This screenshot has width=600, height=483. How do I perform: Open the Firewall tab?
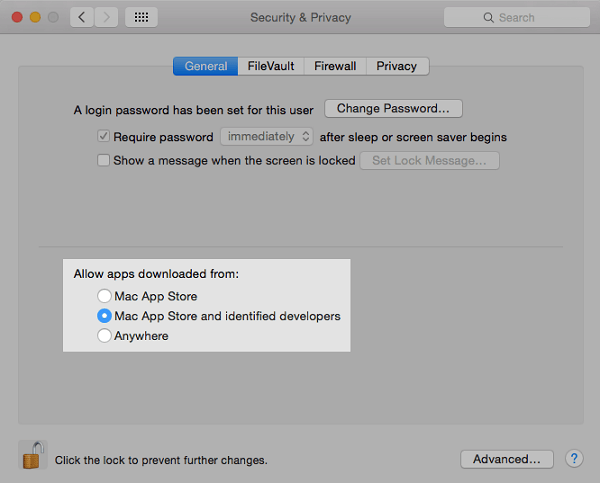335,66
